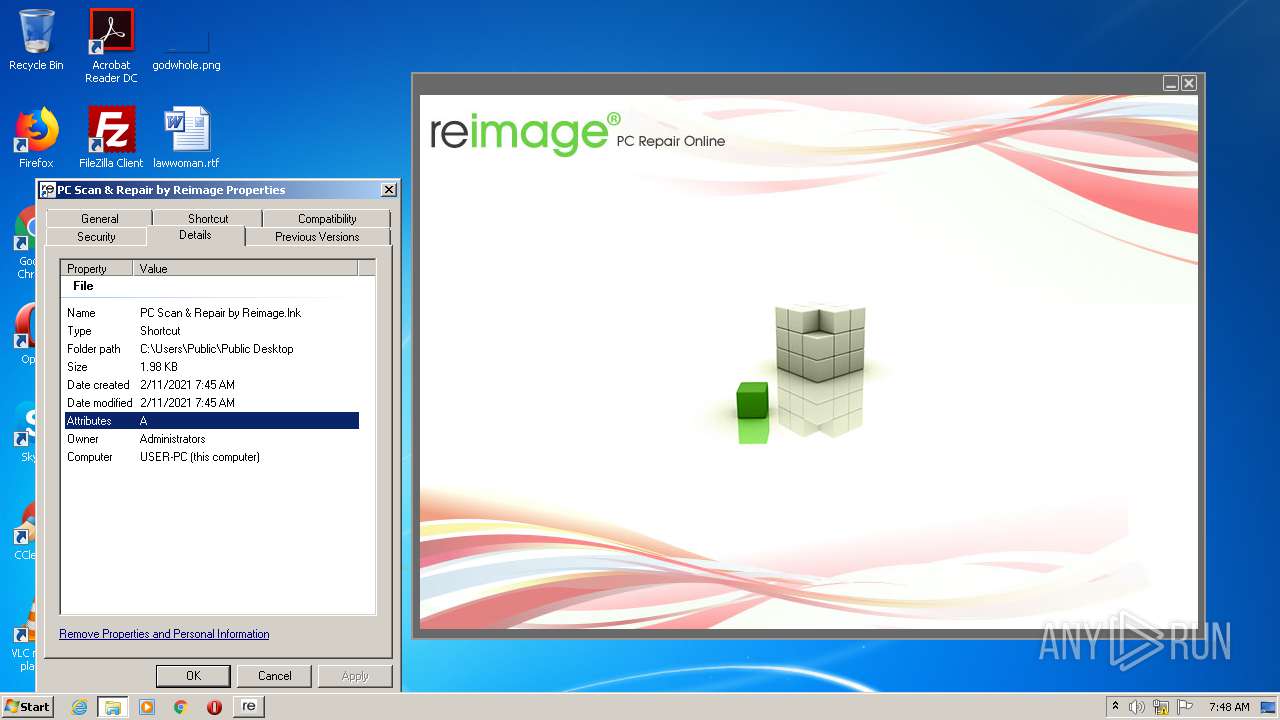Switch to the Compatibility tab

click(327, 219)
